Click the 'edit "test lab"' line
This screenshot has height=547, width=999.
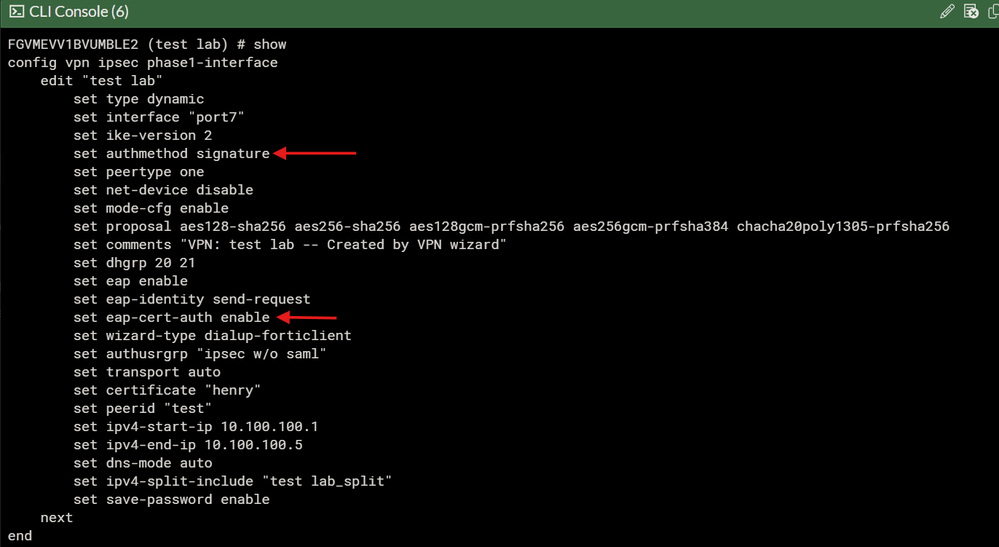(x=101, y=81)
